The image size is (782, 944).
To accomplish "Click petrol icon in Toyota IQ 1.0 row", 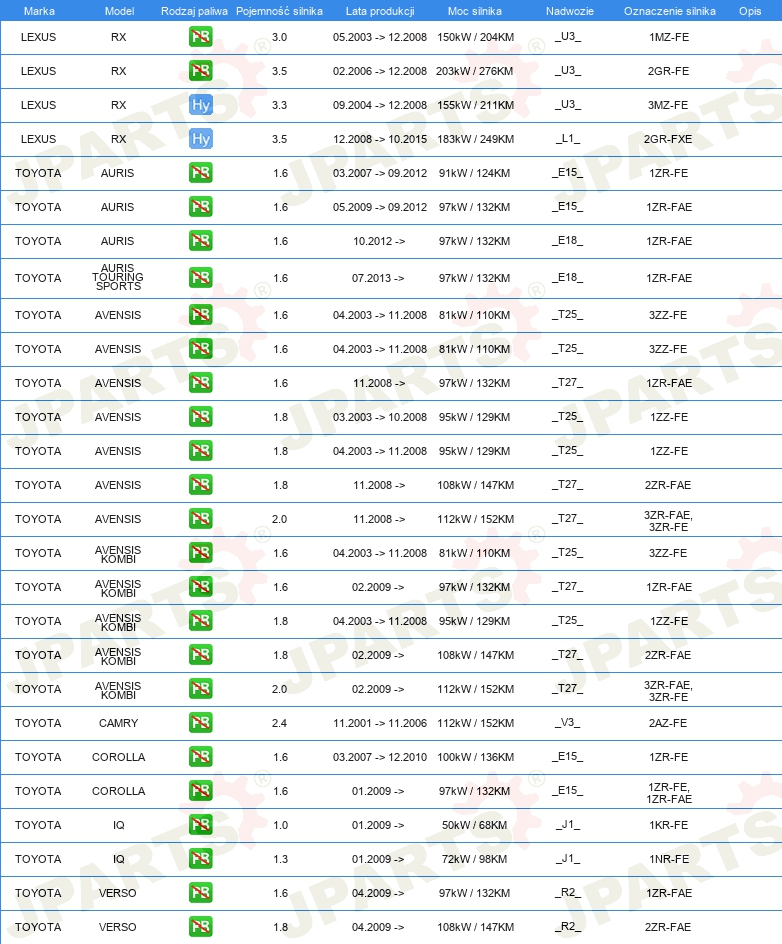I will (x=200, y=825).
